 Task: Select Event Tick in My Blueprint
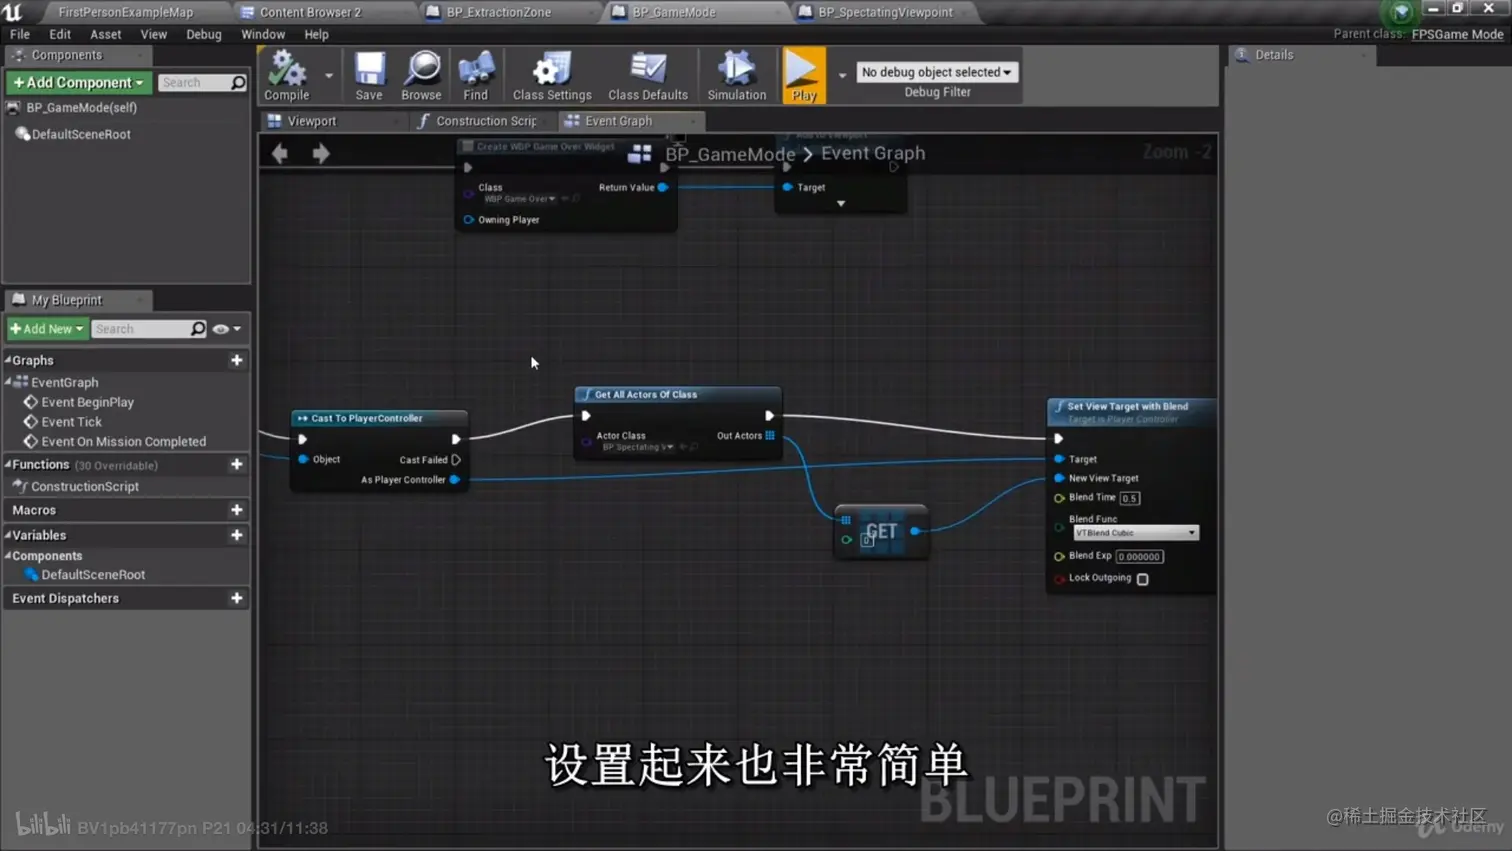(x=72, y=422)
